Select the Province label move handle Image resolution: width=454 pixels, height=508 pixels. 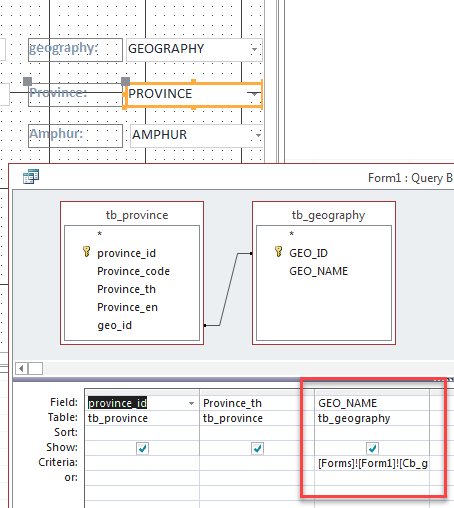coord(28,81)
